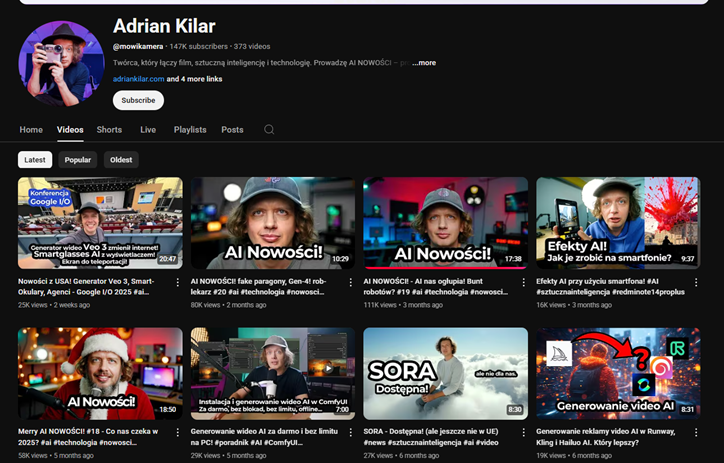Open options menu for Runway Kling Hailuo video

tap(696, 433)
